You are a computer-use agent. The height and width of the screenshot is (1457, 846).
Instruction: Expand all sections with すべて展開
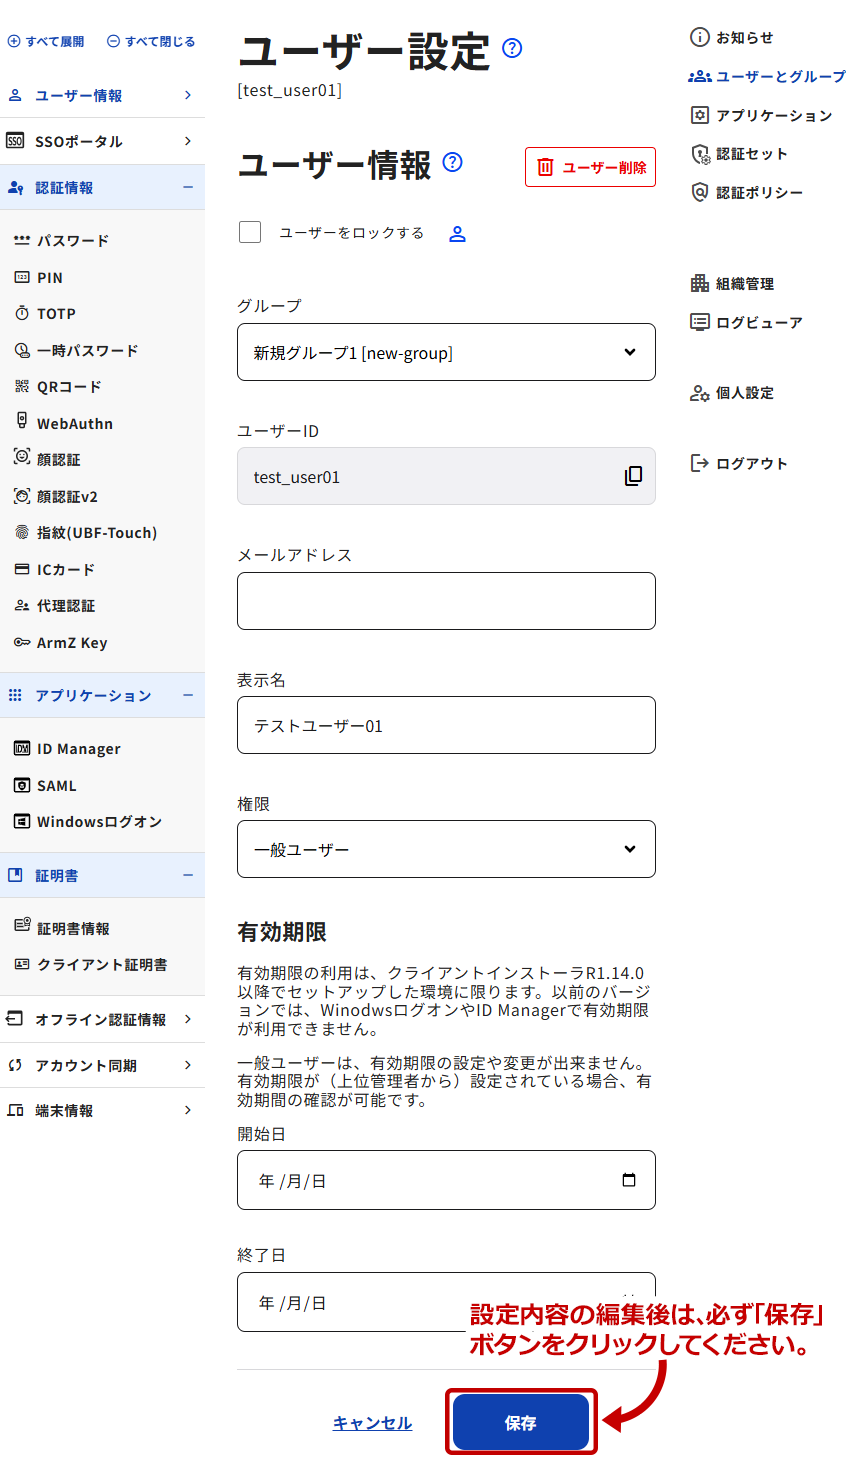pyautogui.click(x=46, y=42)
